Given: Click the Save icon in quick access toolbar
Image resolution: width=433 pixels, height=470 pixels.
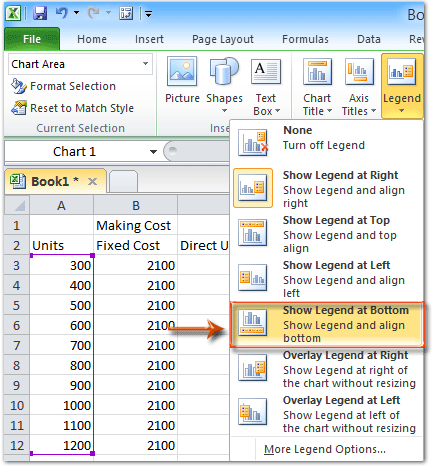Looking at the screenshot, I should click(40, 13).
